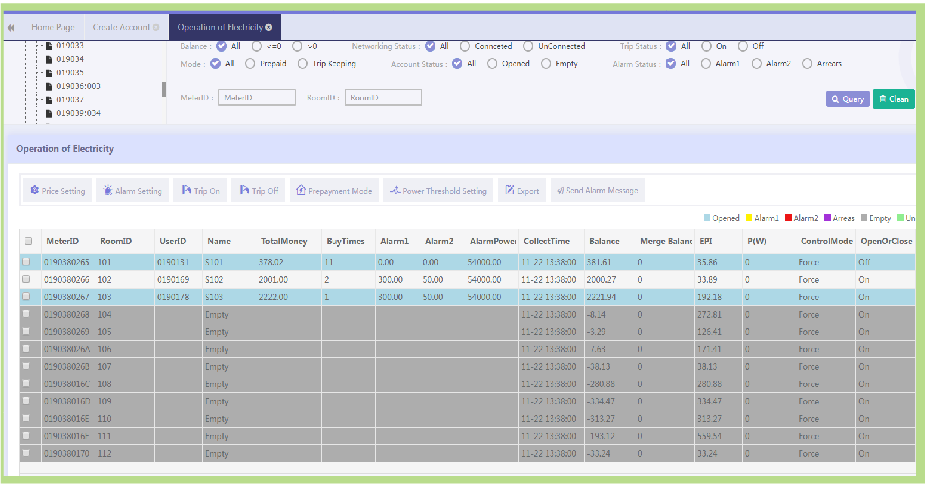Toggle the select-all checkbox in table header
The image size is (928, 484).
tap(28, 241)
